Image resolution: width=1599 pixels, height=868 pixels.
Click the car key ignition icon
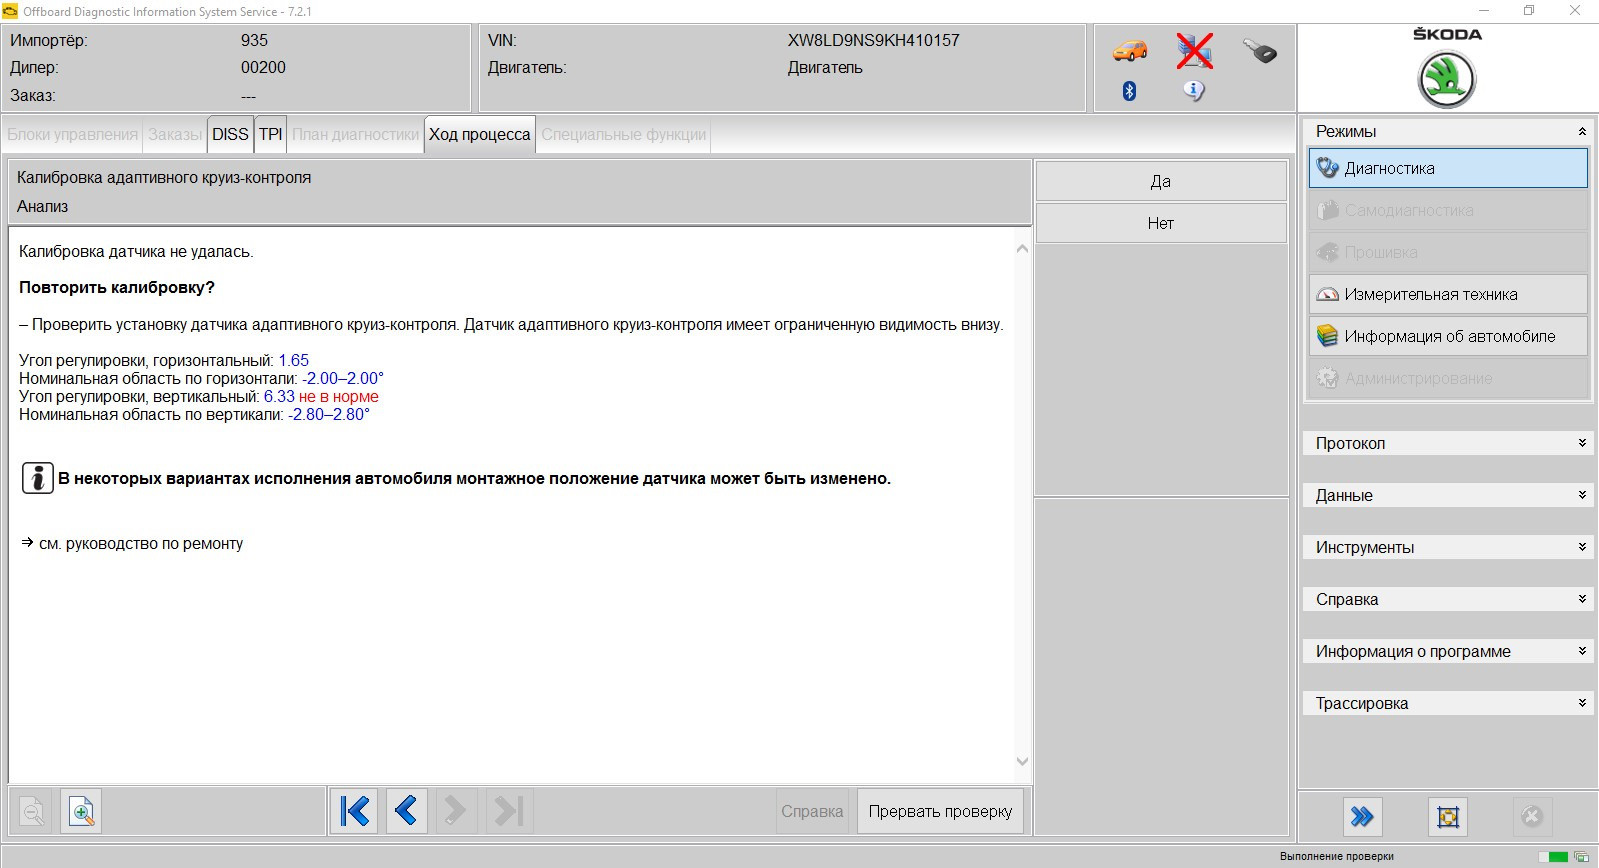click(x=1260, y=50)
